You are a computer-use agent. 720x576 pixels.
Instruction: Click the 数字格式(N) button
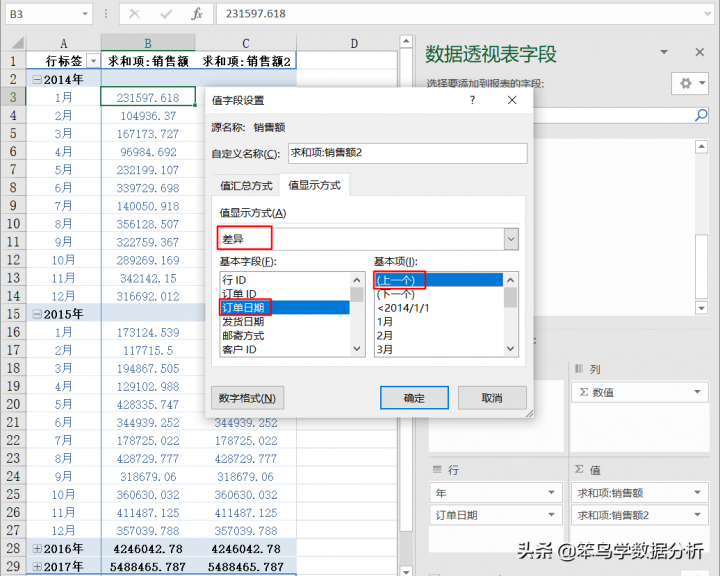click(x=248, y=398)
